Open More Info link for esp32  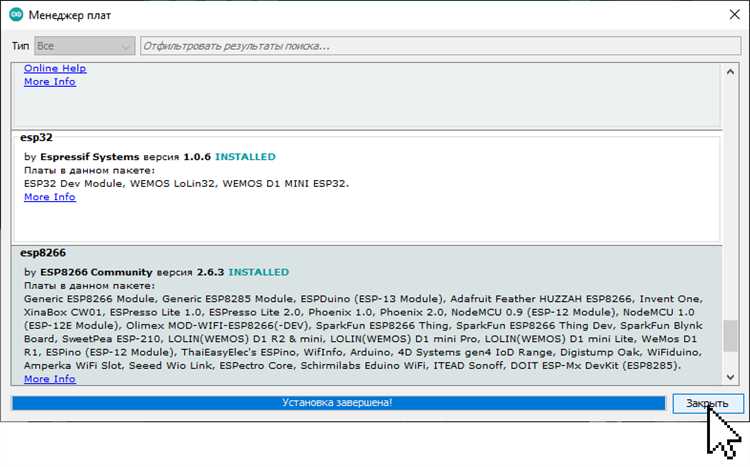[49, 198]
